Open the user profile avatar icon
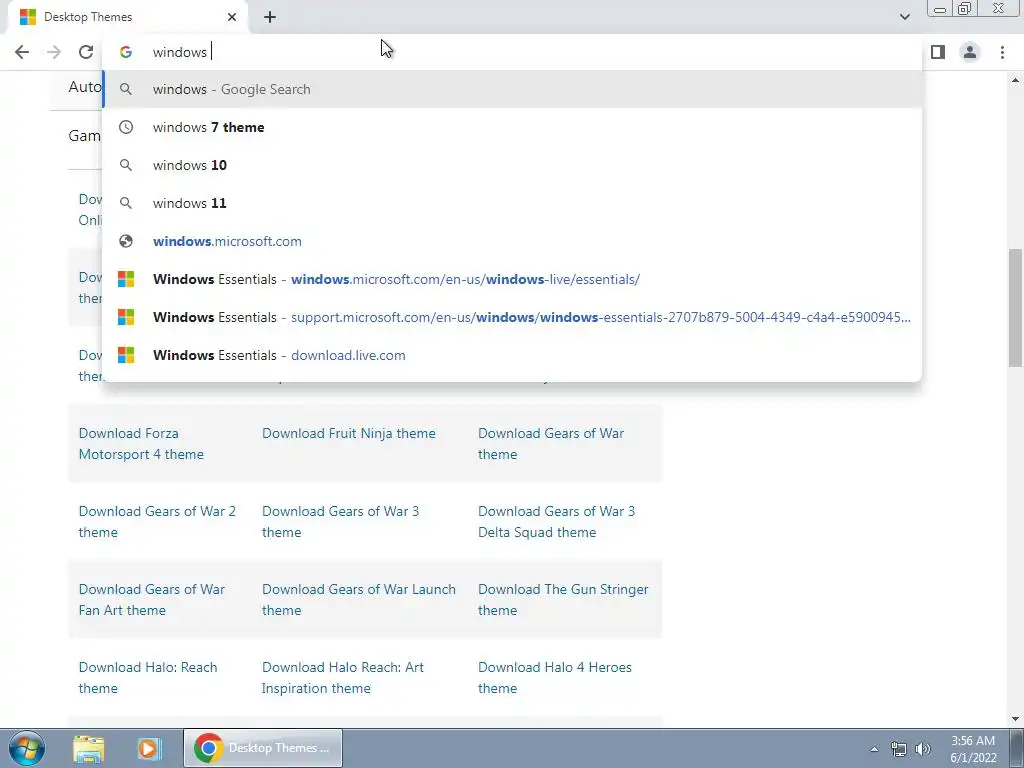Viewport: 1024px width, 768px height. tap(970, 52)
